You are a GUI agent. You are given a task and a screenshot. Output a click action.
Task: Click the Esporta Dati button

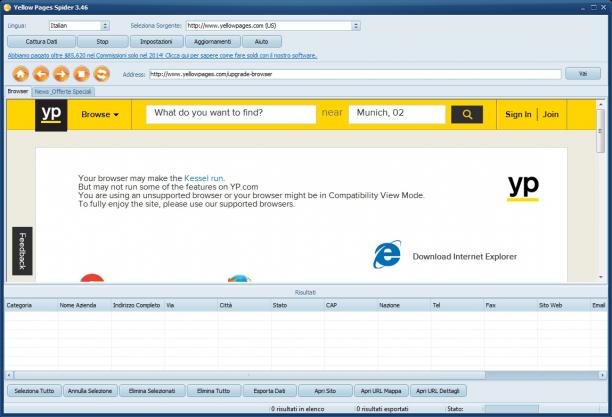269,391
